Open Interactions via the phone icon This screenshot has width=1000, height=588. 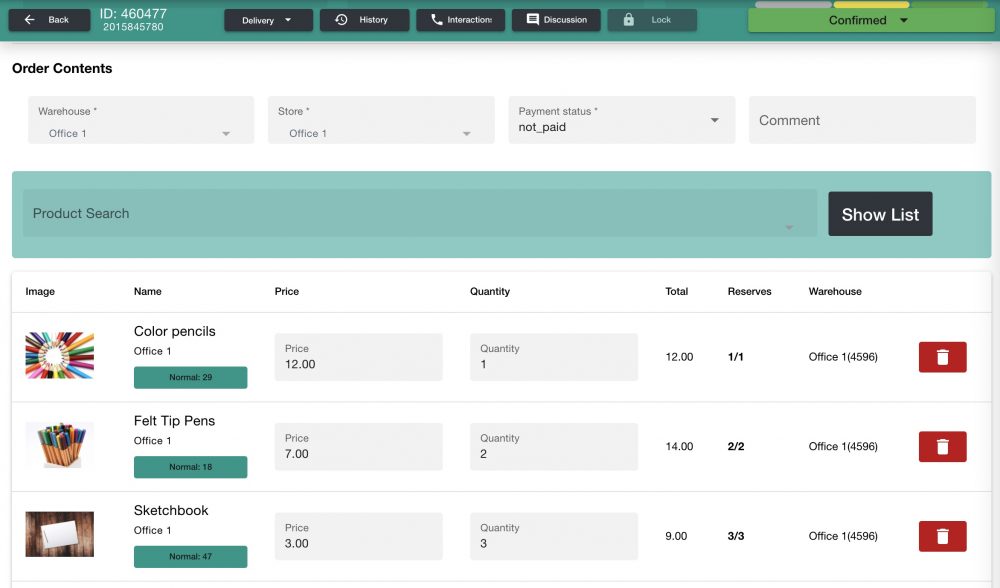point(437,19)
